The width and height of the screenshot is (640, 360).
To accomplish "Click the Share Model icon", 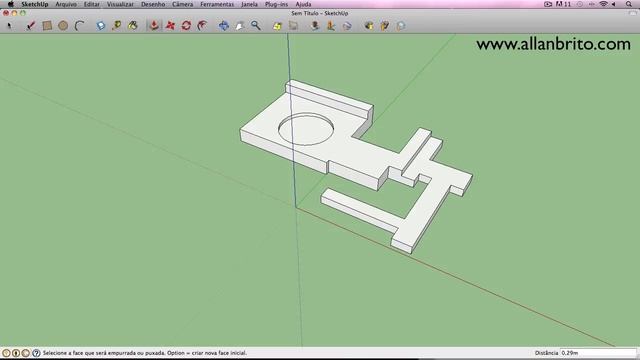I will 384,26.
